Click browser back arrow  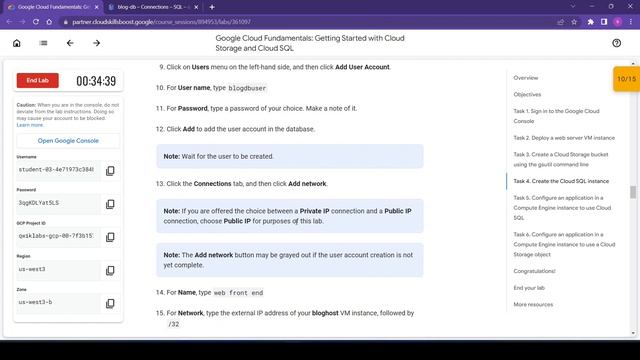point(9,22)
